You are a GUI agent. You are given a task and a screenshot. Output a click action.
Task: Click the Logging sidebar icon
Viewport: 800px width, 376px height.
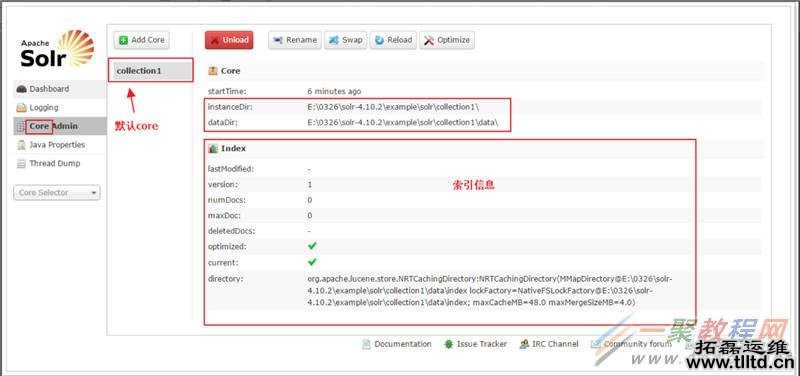coord(21,108)
